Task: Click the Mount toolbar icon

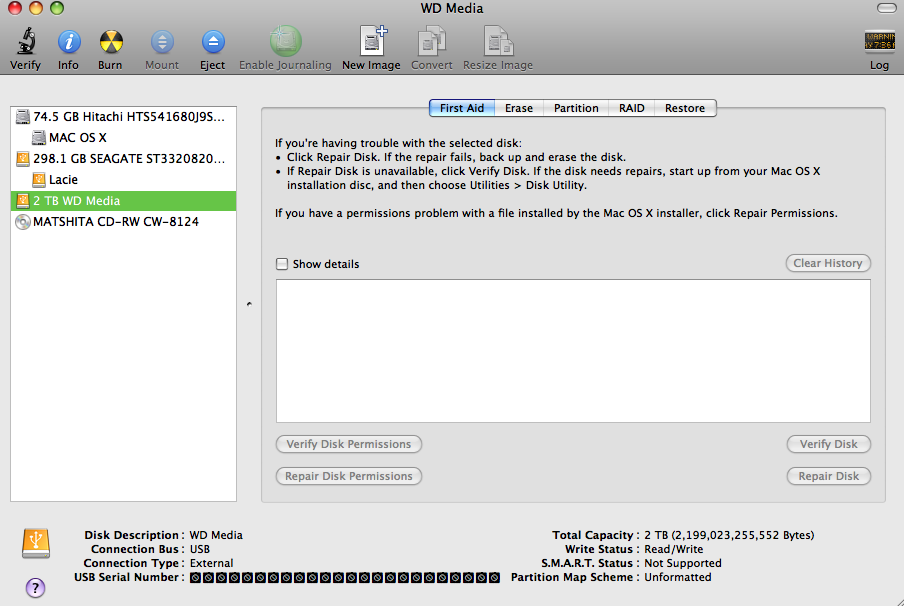Action: 162,42
